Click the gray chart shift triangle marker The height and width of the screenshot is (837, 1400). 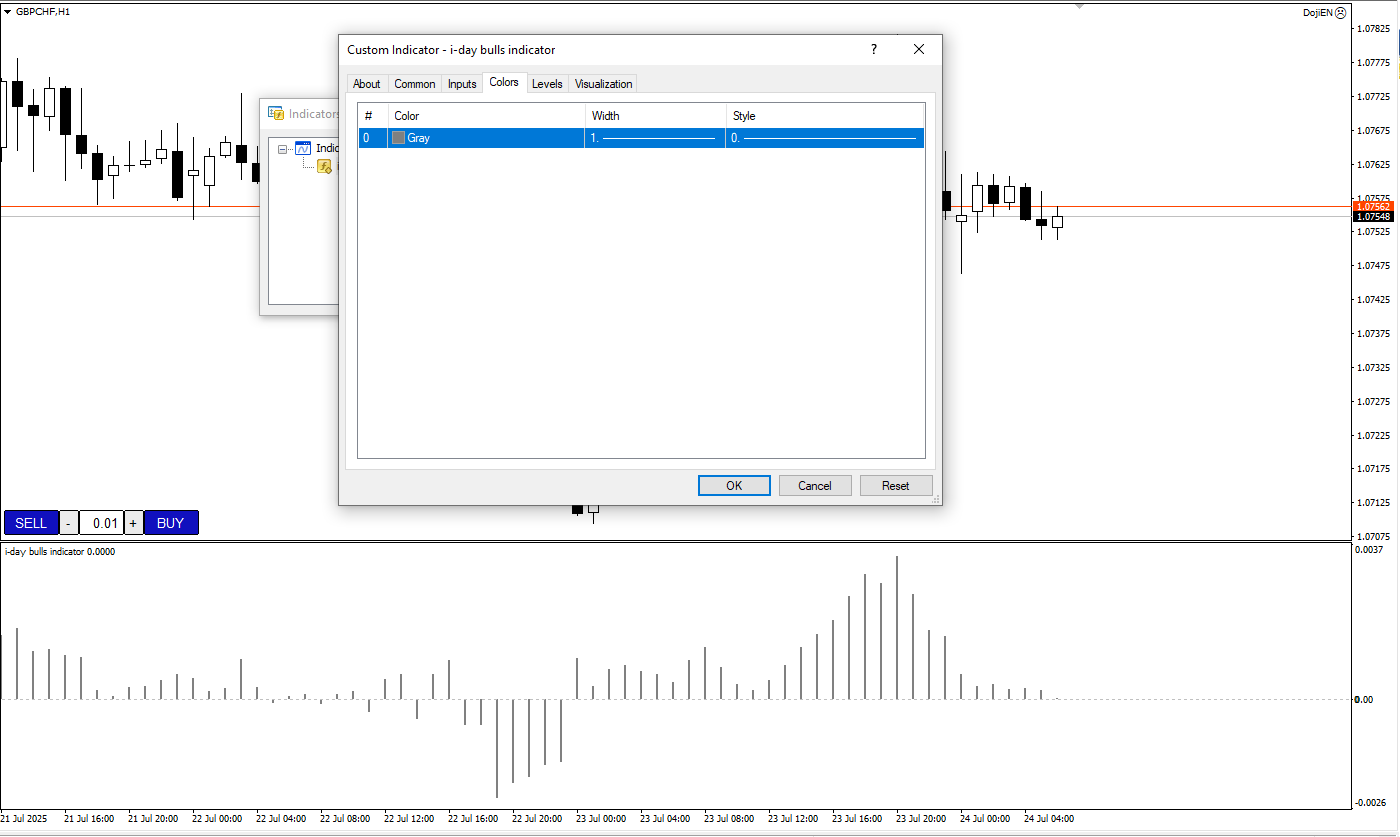(1079, 5)
